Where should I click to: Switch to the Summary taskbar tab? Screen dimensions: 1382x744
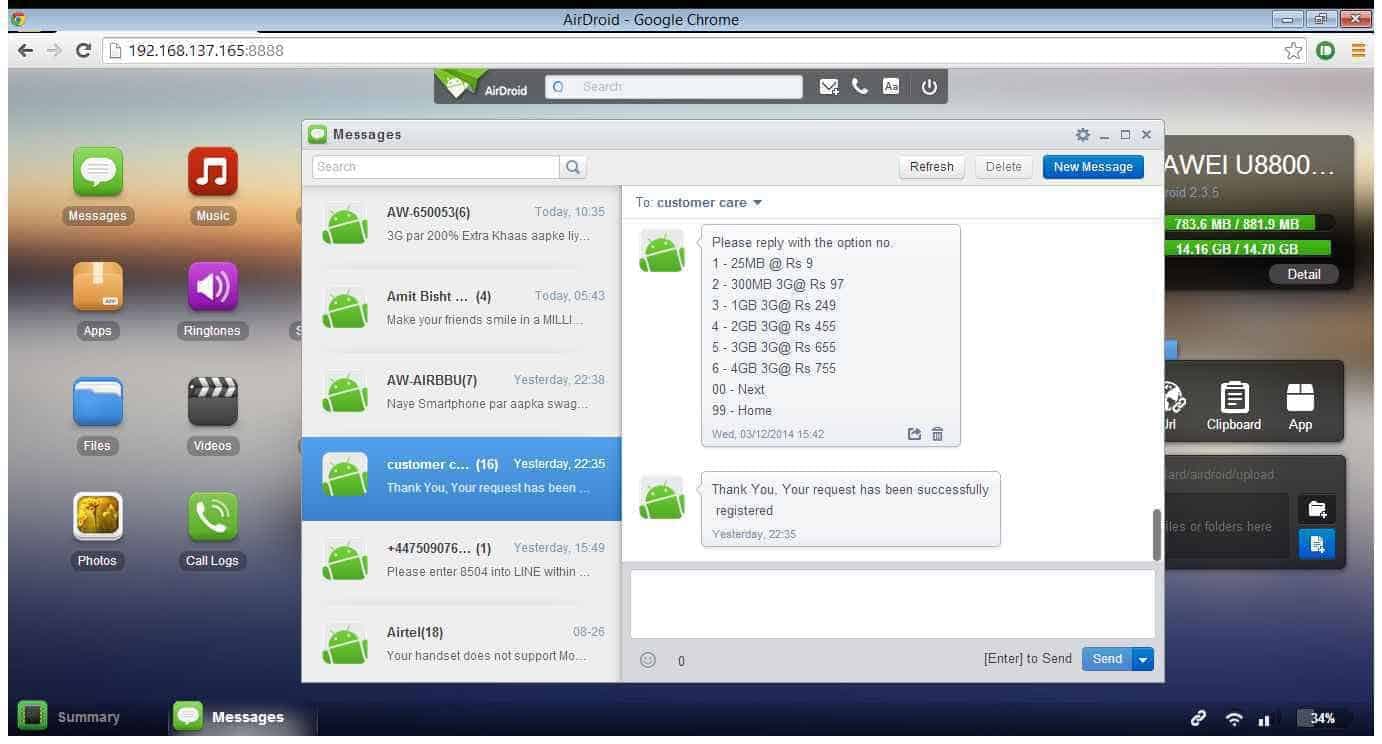[x=70, y=717]
